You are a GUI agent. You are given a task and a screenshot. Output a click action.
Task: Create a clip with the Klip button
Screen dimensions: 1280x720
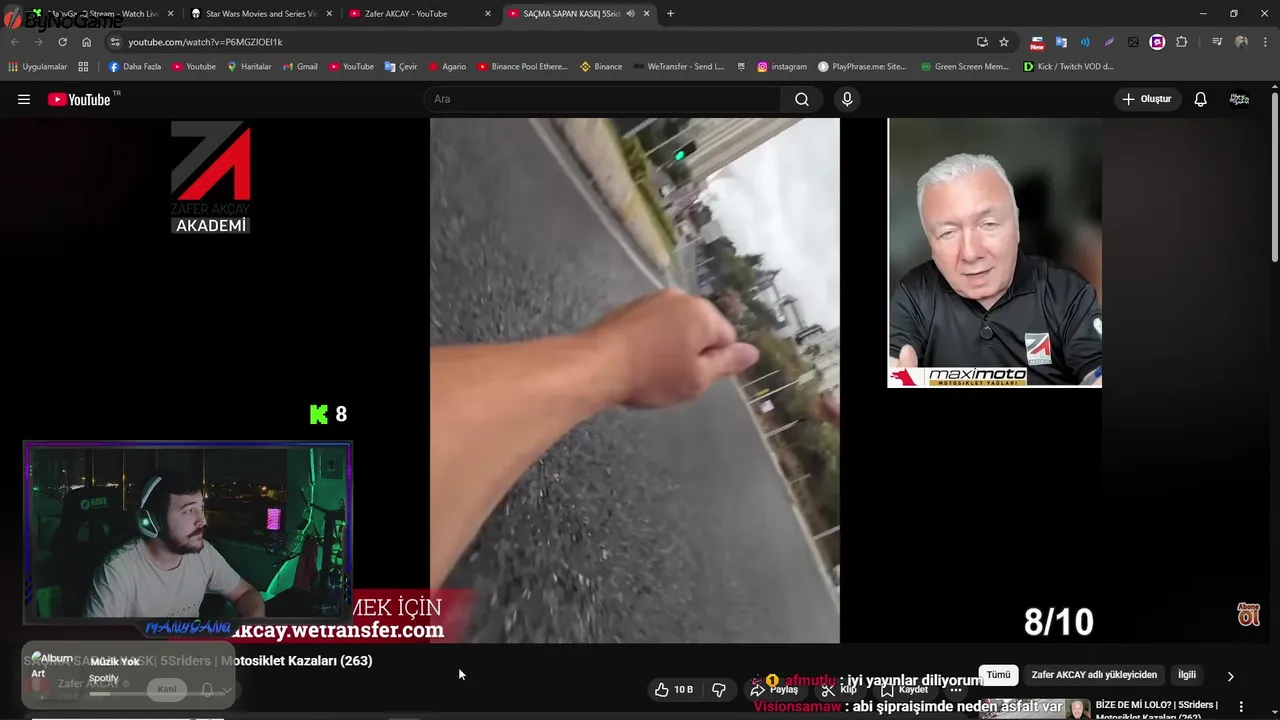838,690
